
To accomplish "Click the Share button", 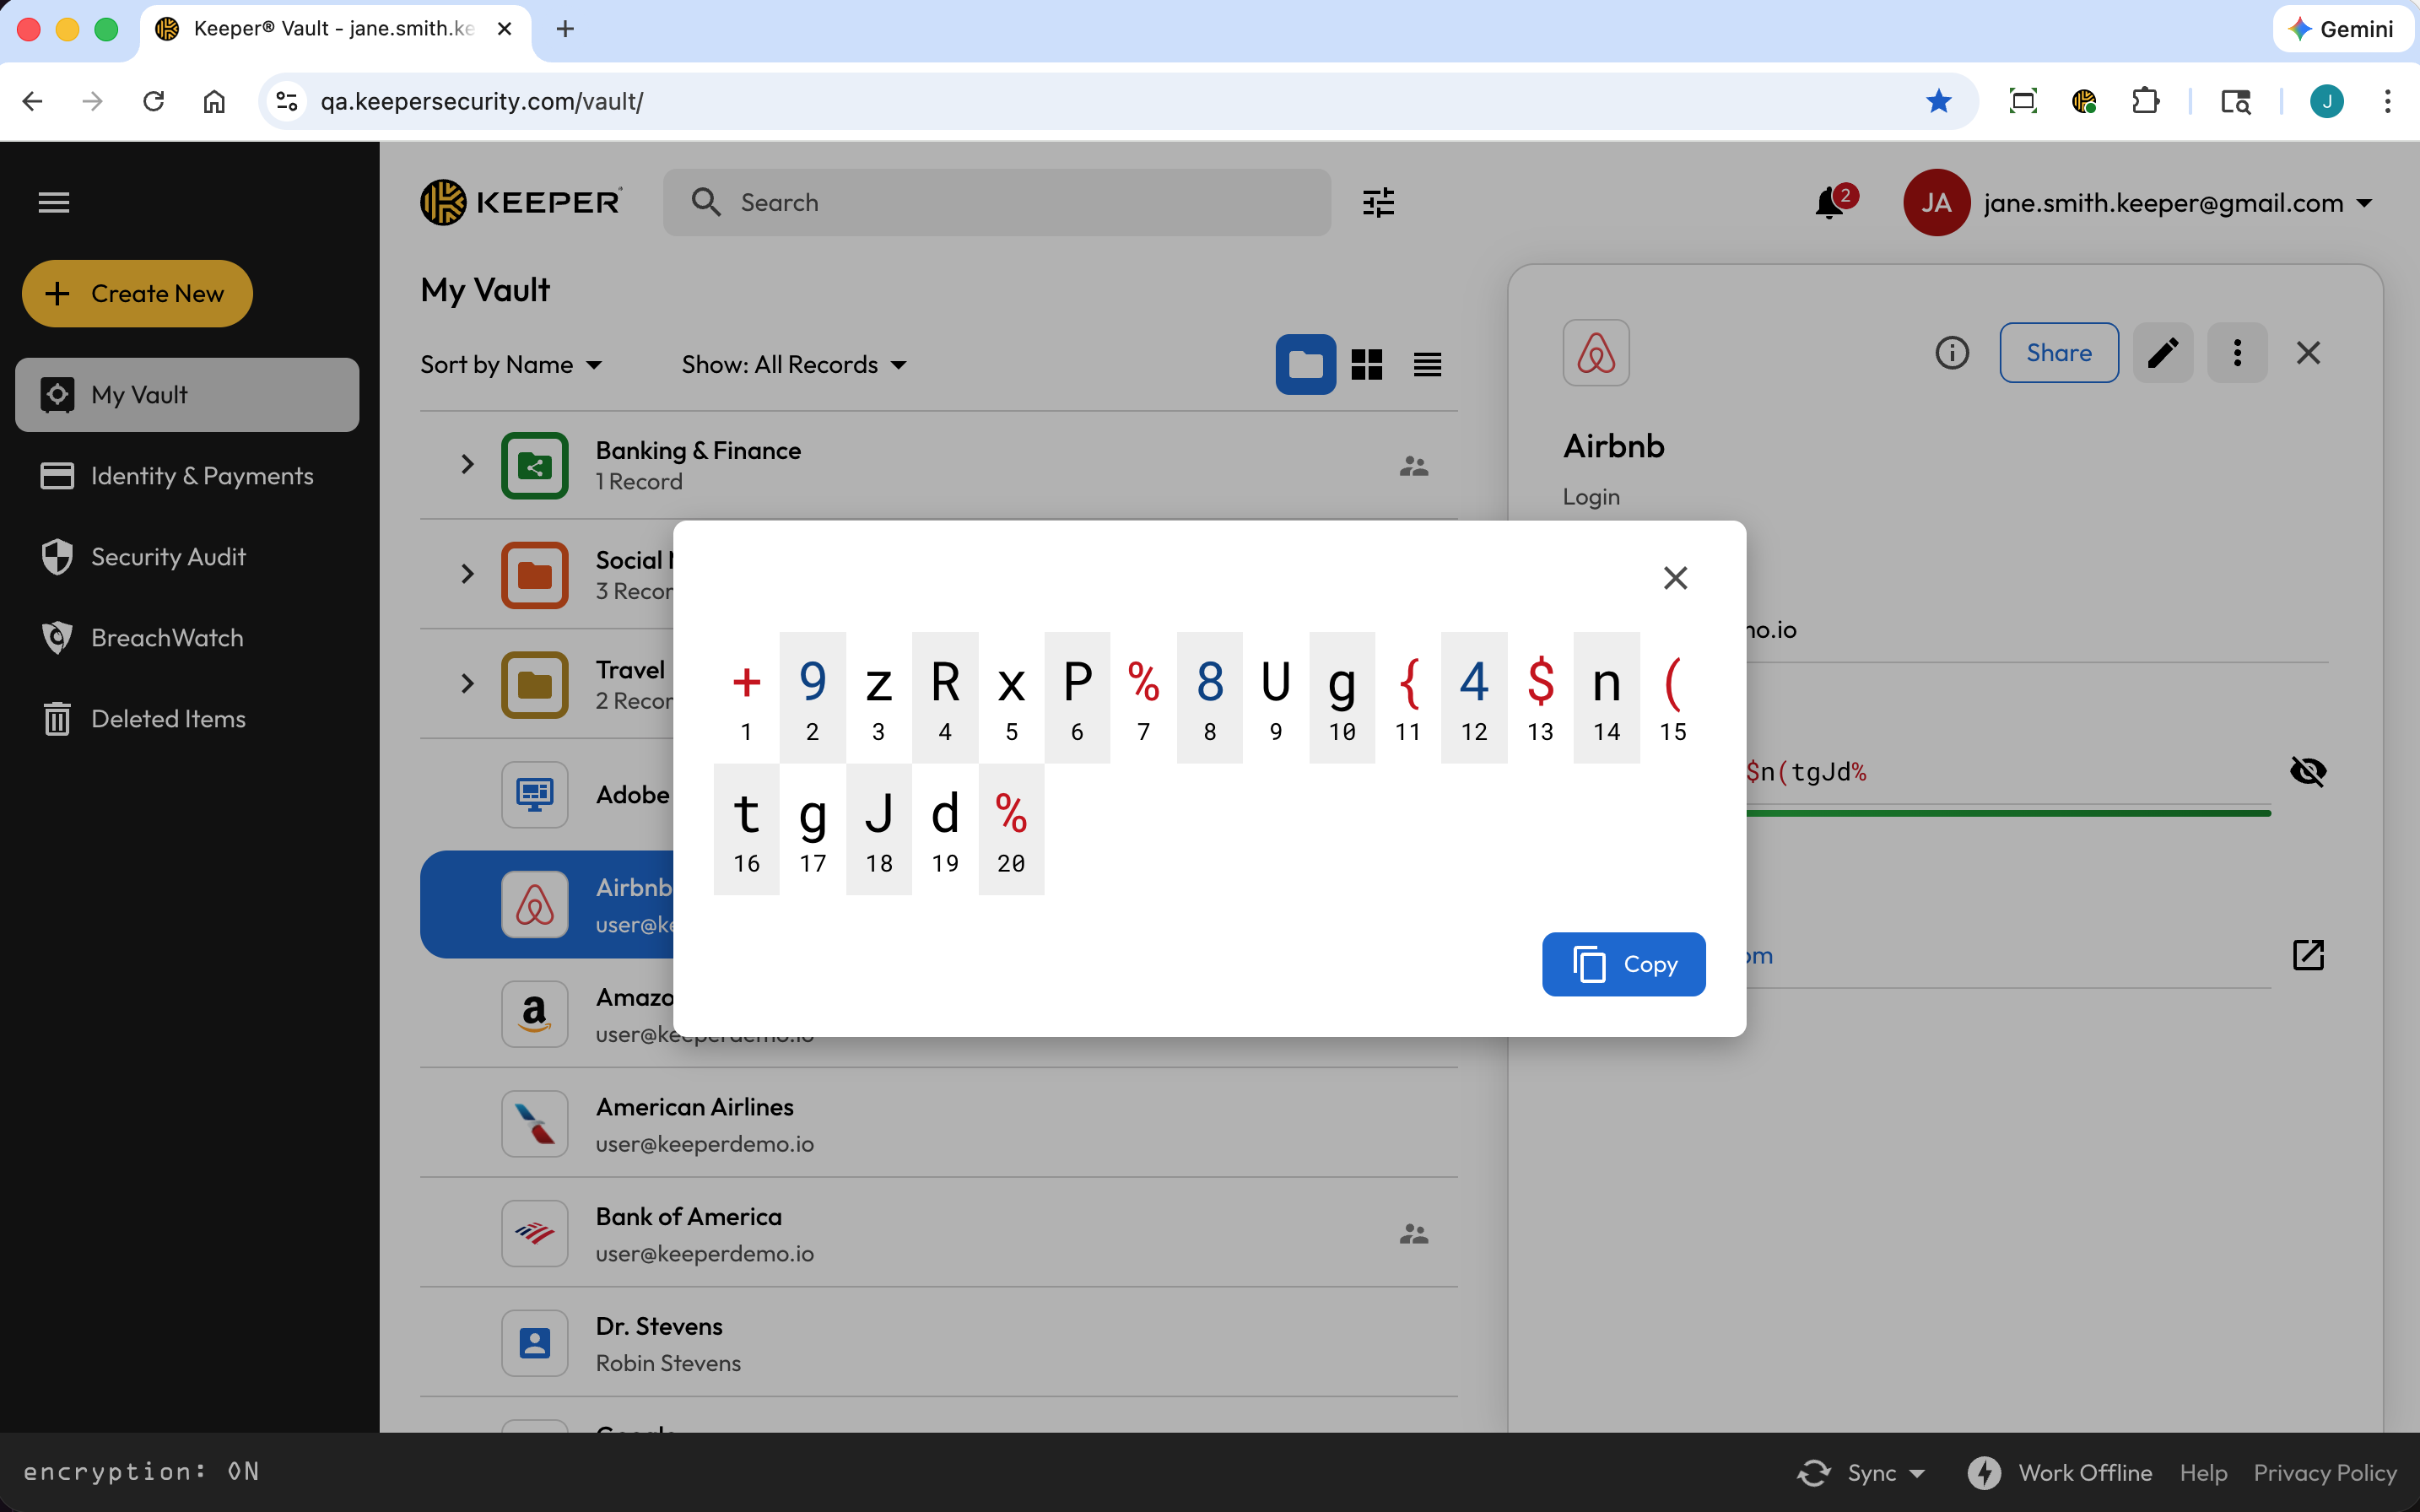I will coord(2058,353).
